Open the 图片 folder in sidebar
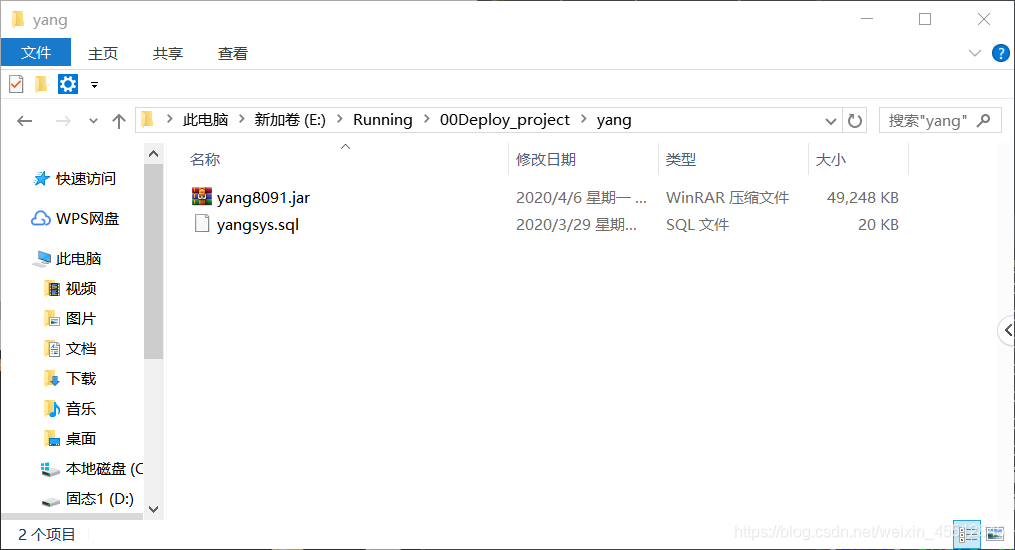 81,318
